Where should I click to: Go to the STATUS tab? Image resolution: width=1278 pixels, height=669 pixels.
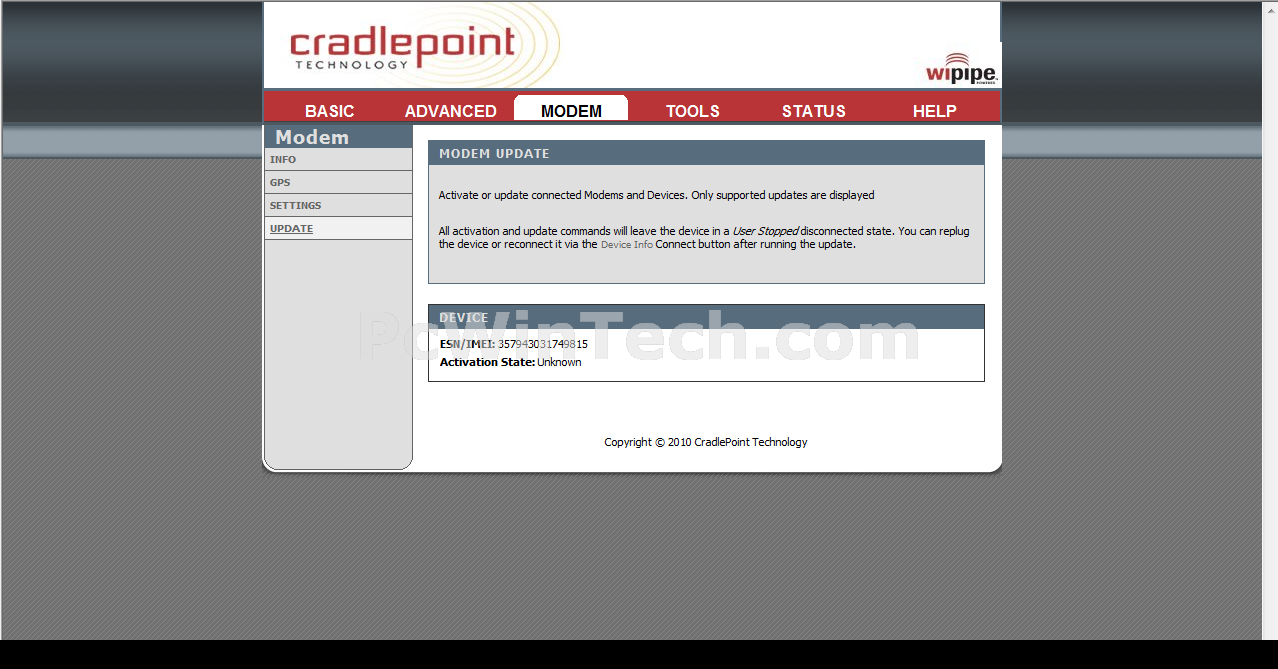[814, 111]
